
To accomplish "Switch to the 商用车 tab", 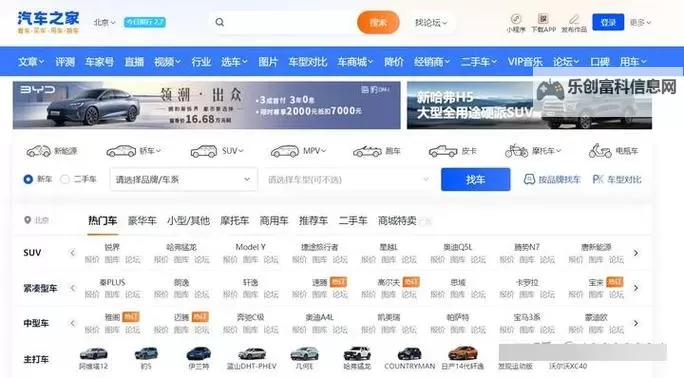I will pyautogui.click(x=274, y=221).
